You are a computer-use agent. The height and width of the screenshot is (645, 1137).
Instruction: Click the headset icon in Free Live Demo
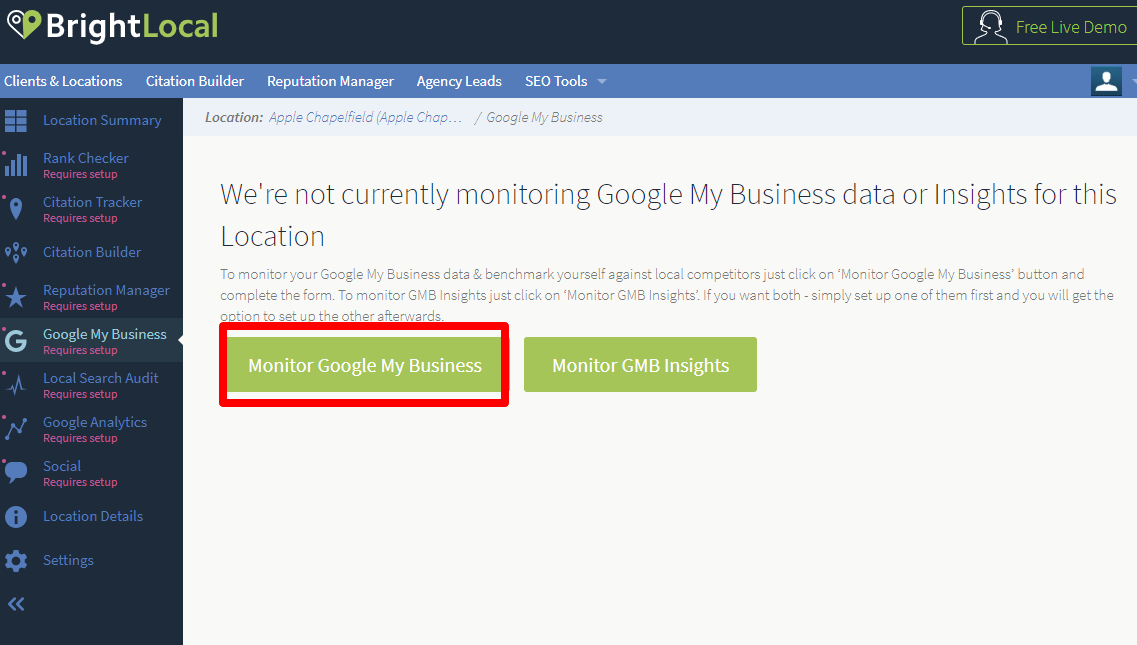pyautogui.click(x=991, y=27)
